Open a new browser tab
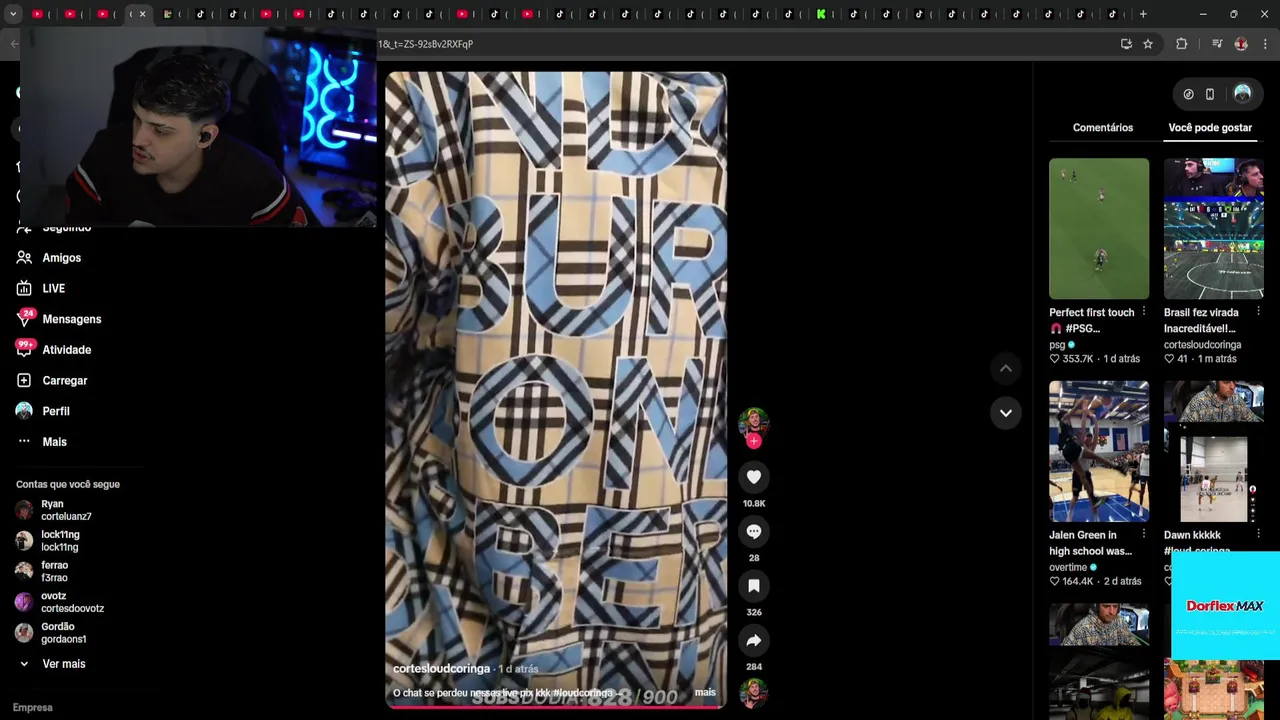 click(1143, 14)
